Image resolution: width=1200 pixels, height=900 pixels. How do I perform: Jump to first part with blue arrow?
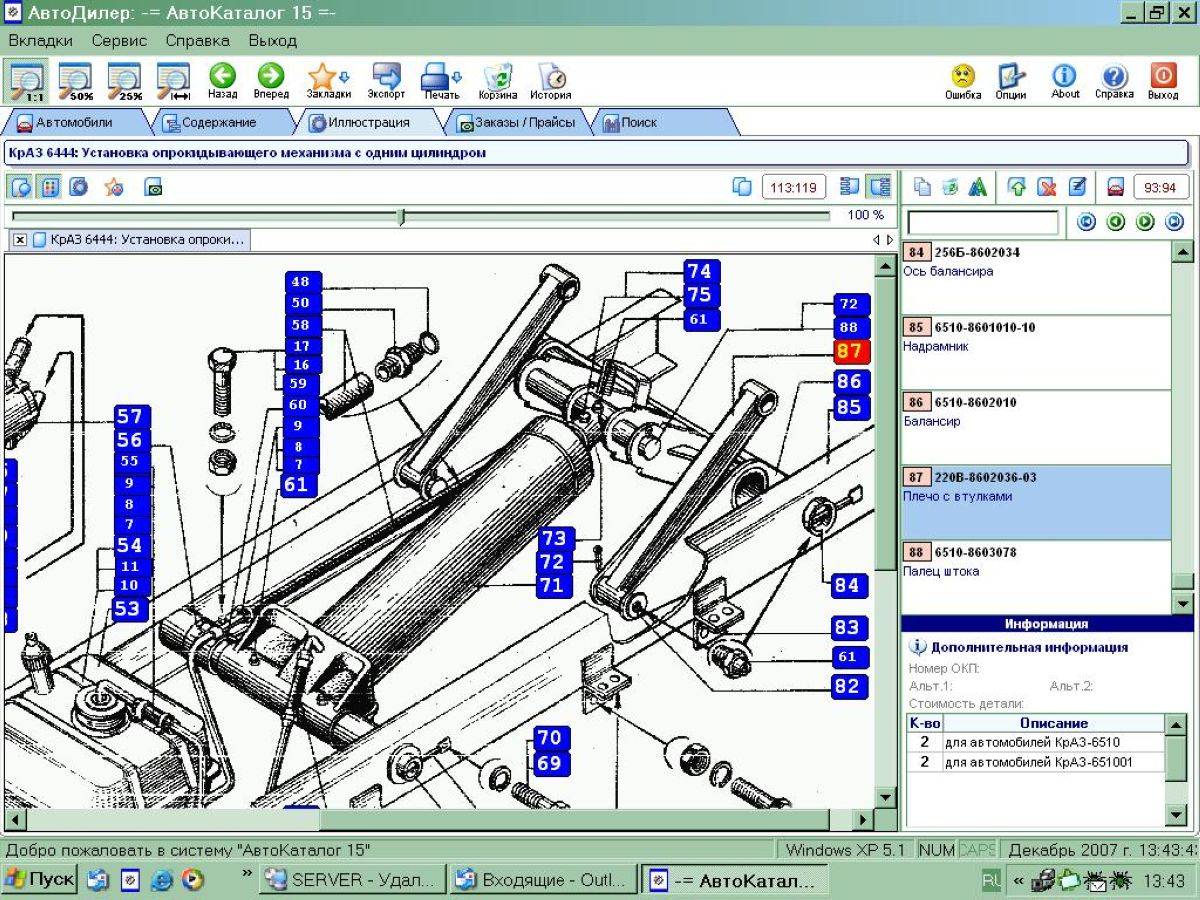click(x=1086, y=222)
